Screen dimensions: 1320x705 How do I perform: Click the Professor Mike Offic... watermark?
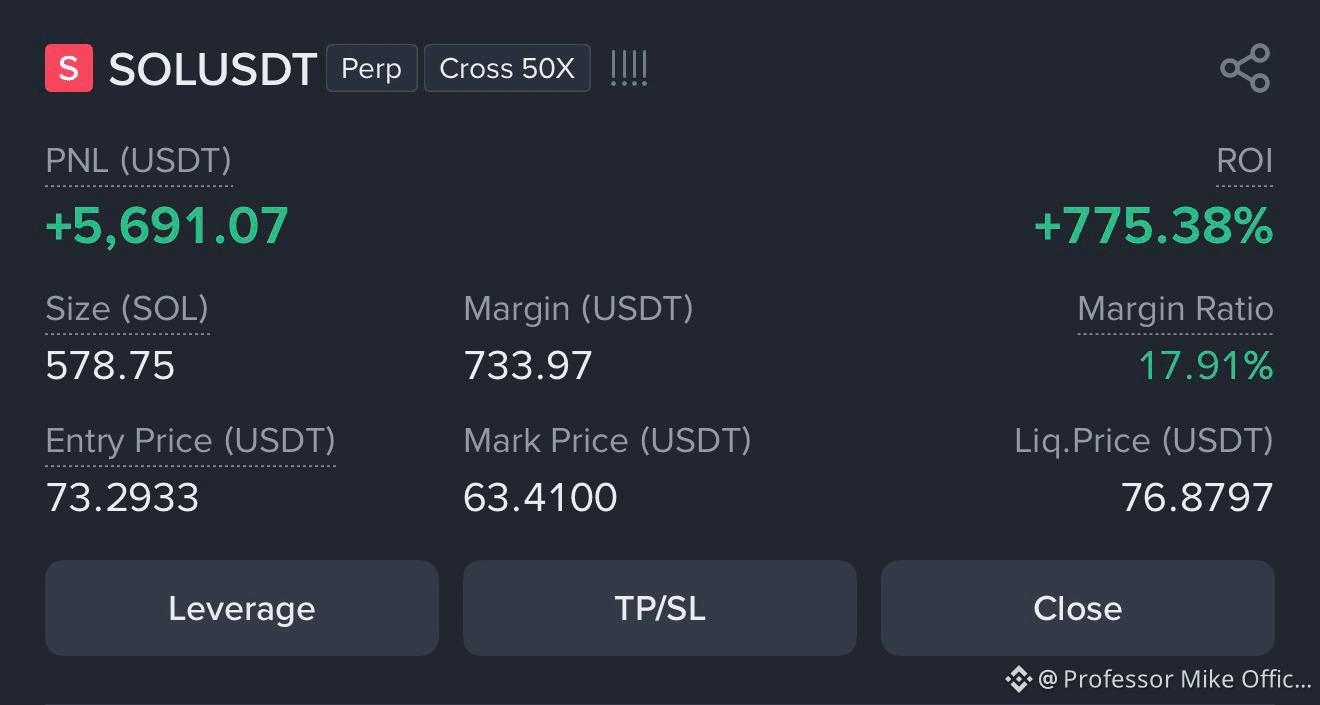(1174, 680)
